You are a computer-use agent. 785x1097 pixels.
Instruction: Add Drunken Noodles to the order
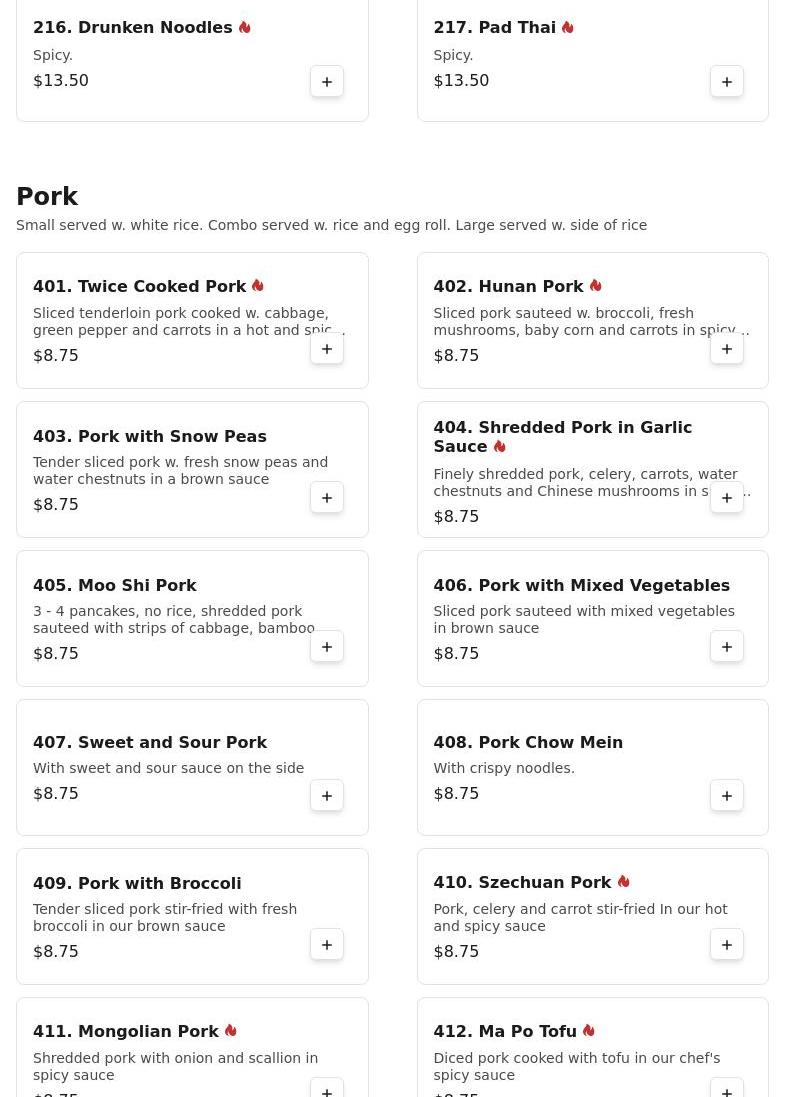(327, 82)
